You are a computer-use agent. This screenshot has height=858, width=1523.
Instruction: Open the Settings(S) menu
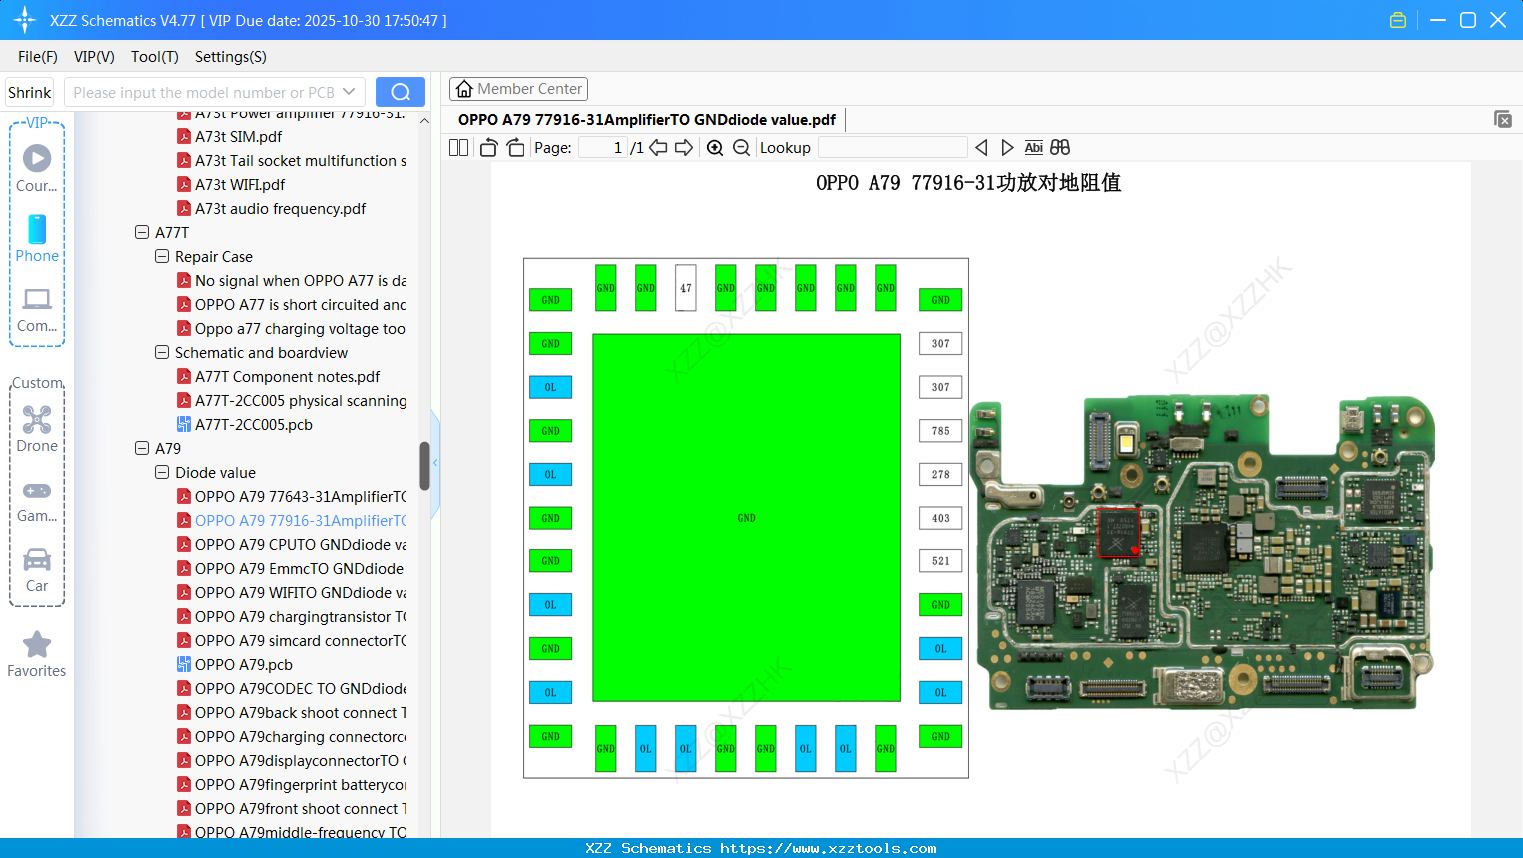coord(230,57)
